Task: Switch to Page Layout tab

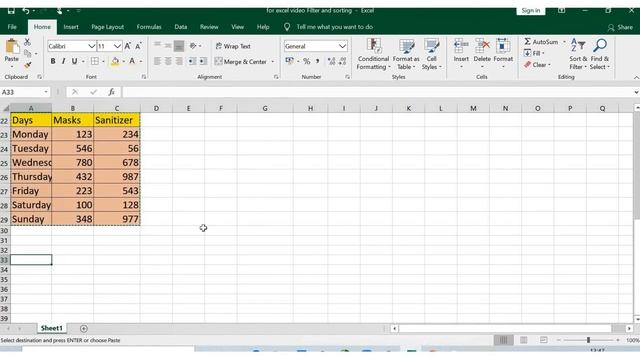Action: pos(107,27)
